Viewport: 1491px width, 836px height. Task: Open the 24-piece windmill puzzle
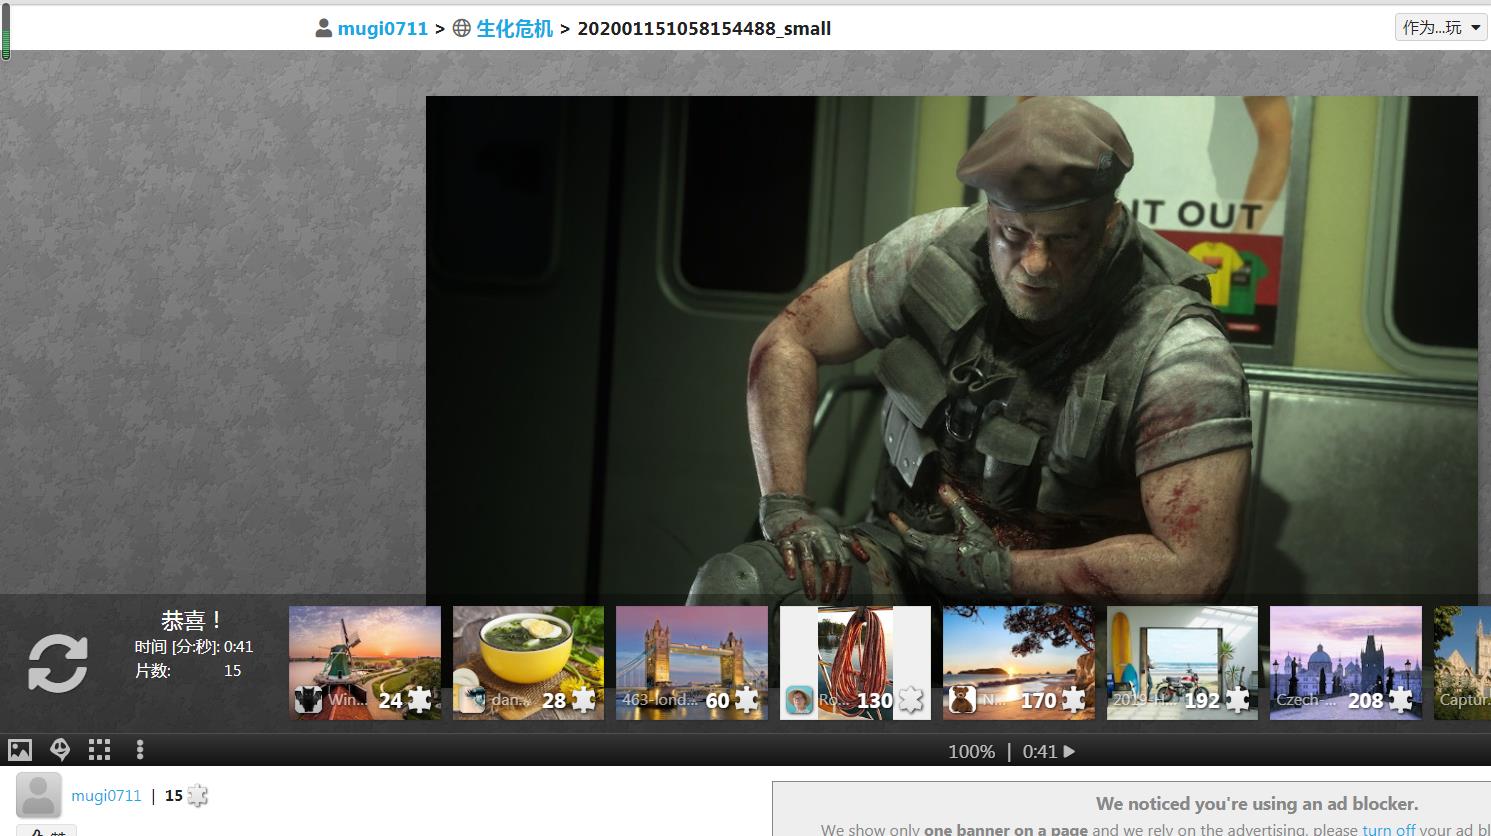click(x=365, y=662)
